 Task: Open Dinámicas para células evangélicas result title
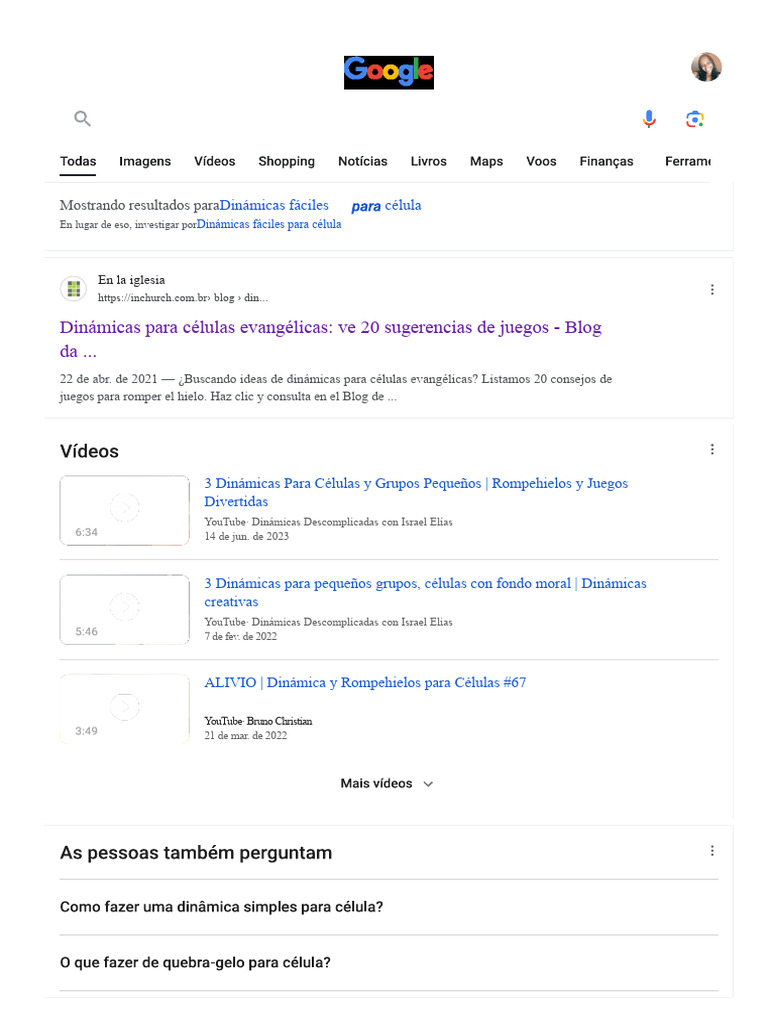tap(330, 339)
